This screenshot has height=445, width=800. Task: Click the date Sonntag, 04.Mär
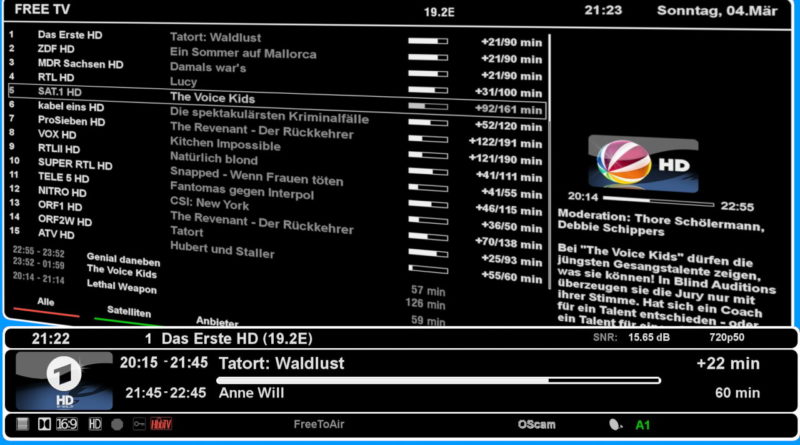tap(717, 11)
